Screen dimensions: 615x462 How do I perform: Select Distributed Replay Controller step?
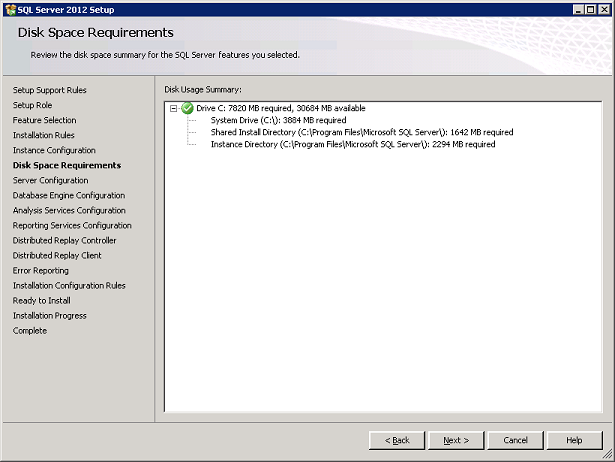point(64,240)
